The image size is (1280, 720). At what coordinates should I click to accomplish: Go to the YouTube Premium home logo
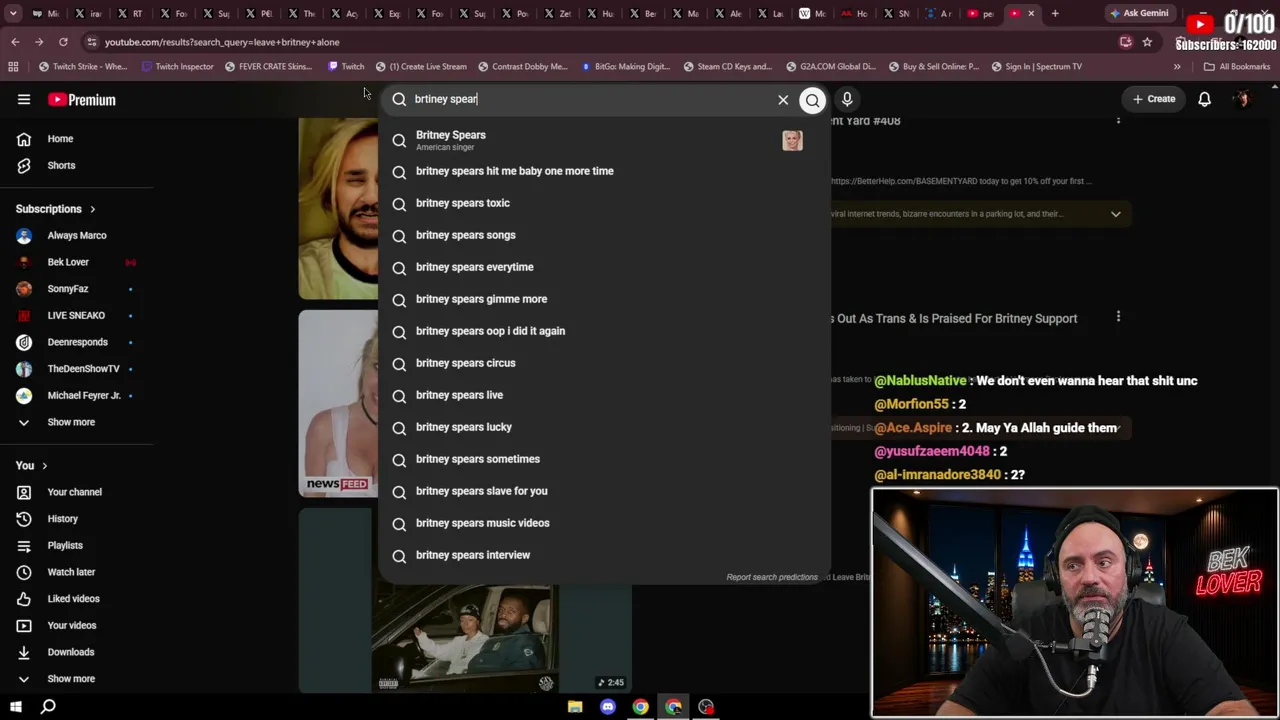[x=82, y=99]
